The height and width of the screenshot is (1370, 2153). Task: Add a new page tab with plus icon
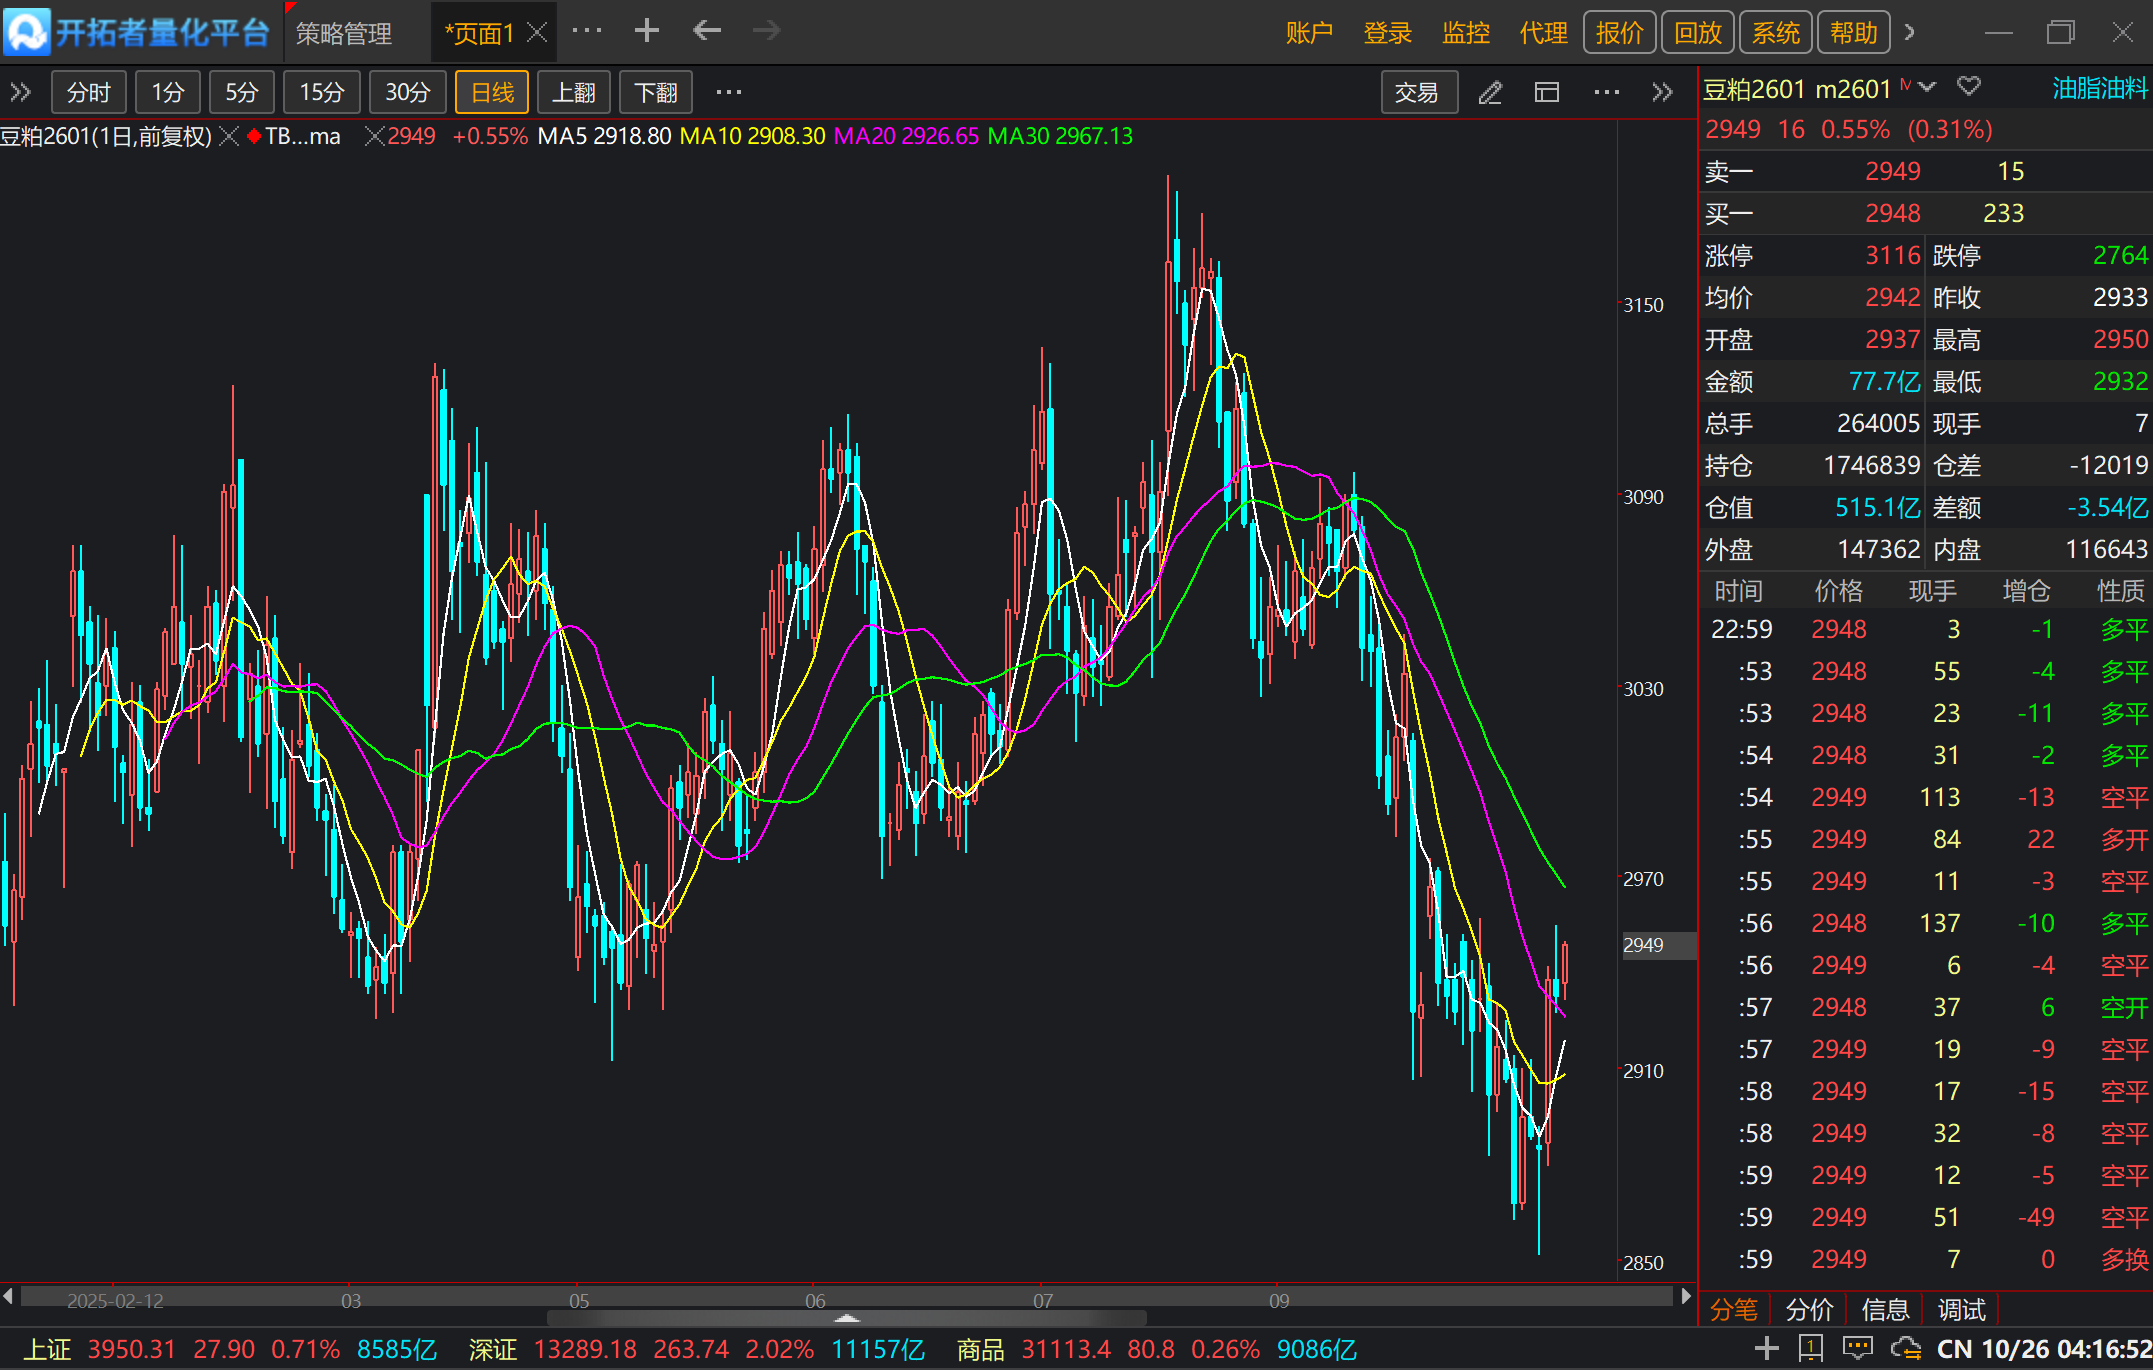647,31
